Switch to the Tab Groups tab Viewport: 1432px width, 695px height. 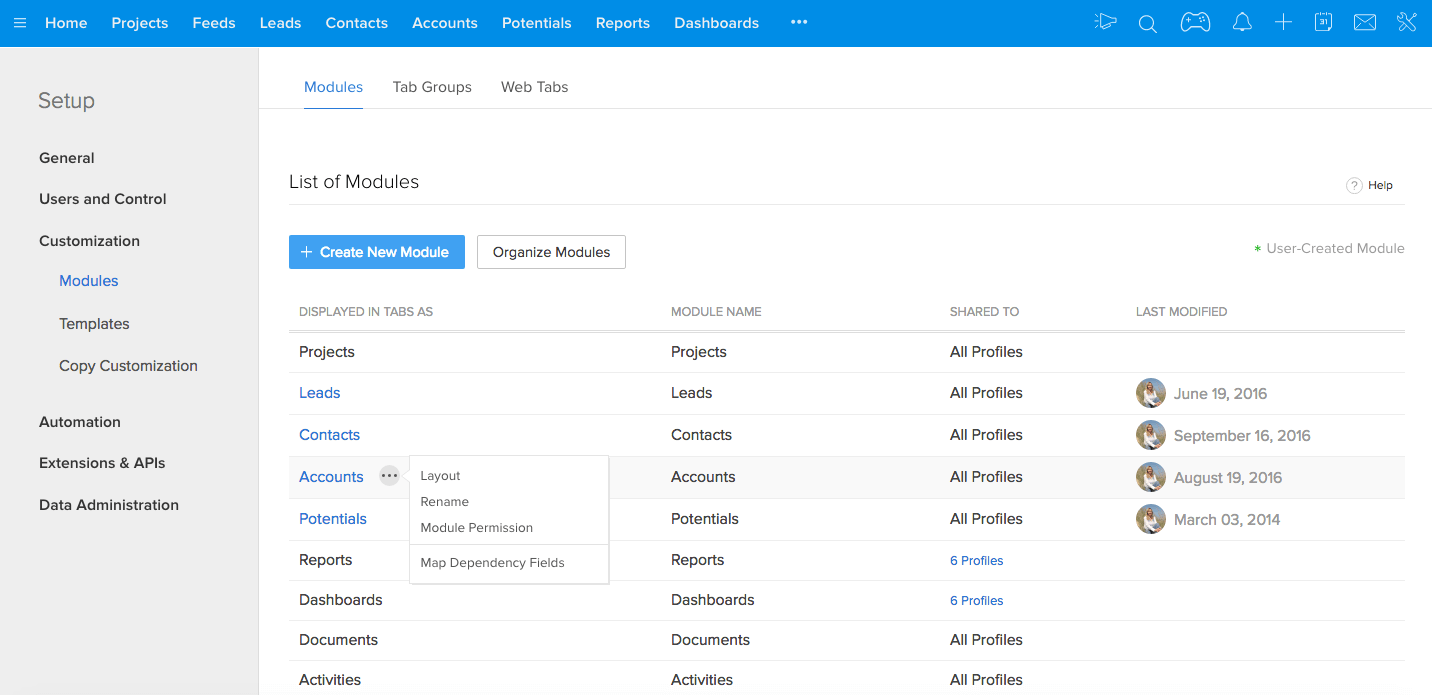point(432,87)
